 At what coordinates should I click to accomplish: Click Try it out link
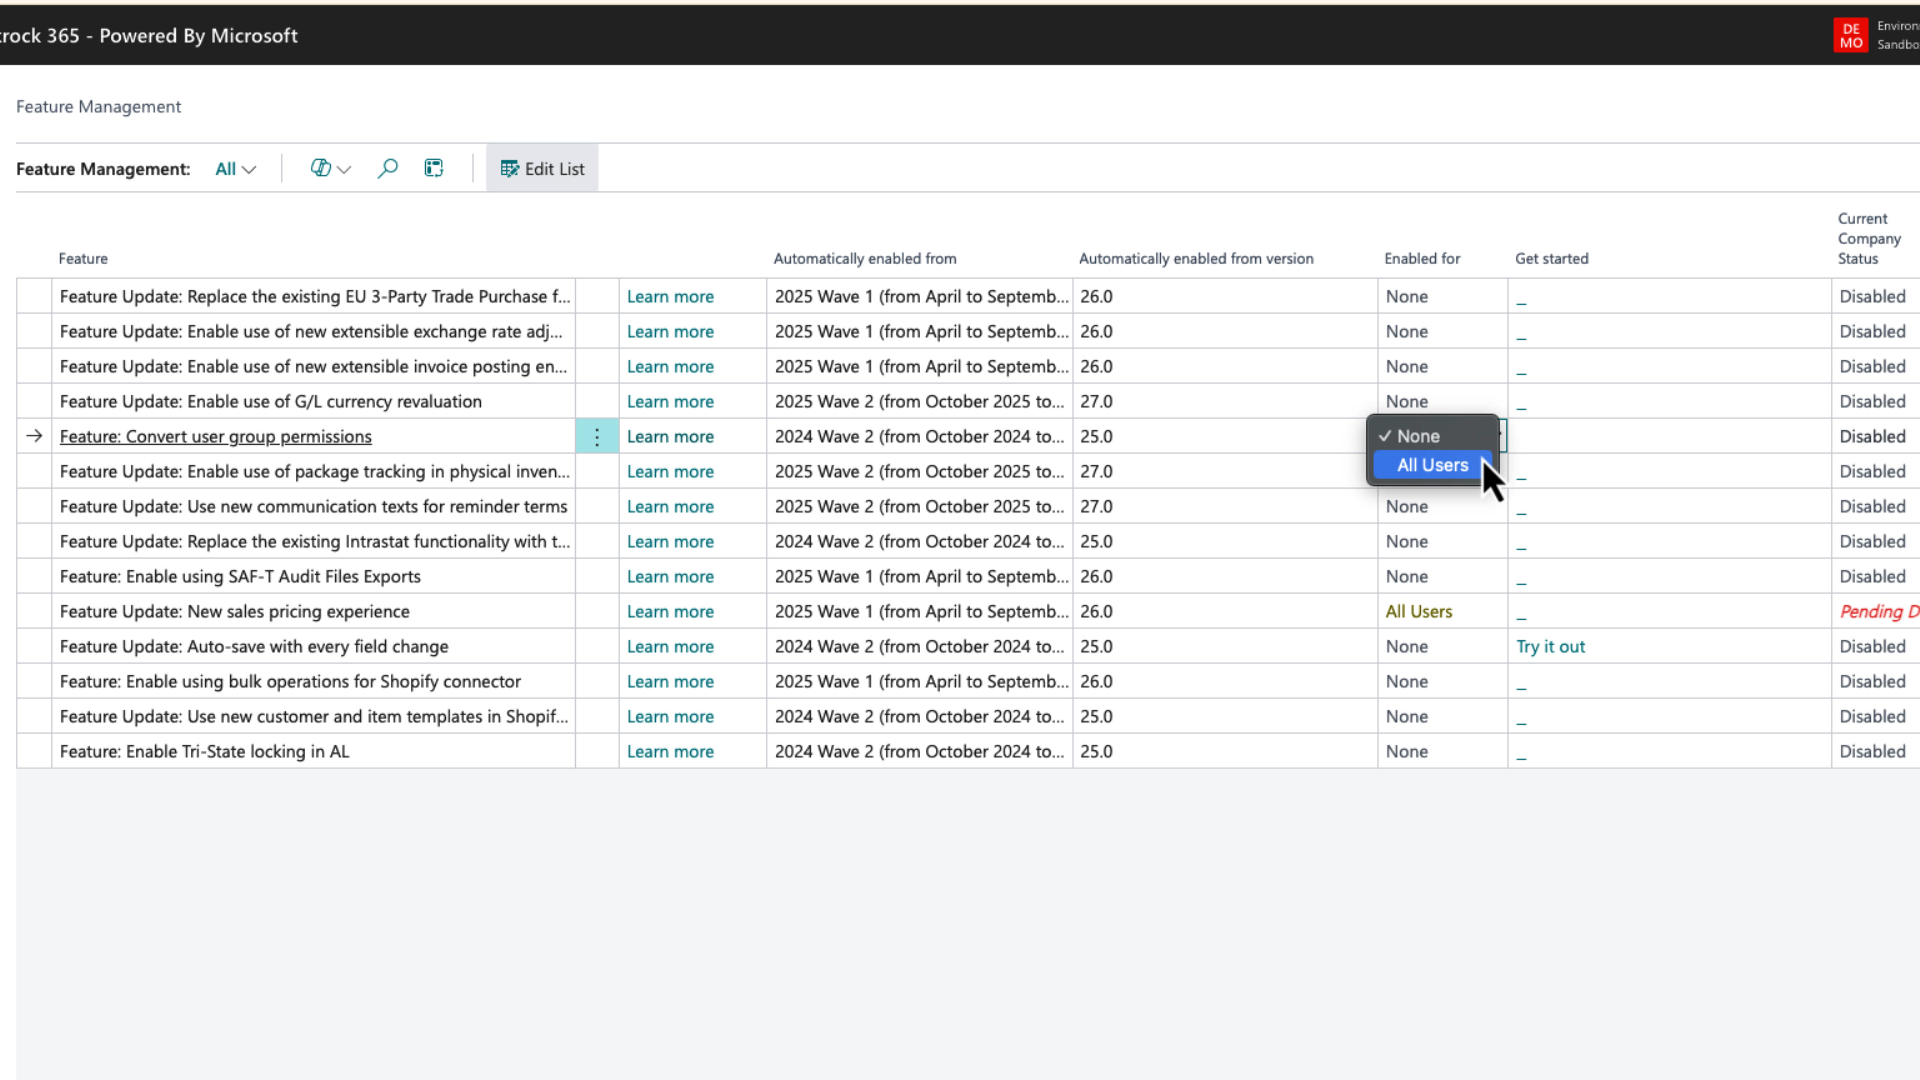tap(1550, 647)
